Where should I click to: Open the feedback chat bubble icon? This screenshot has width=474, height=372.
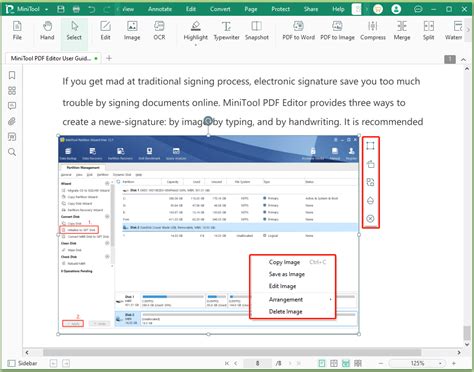click(x=418, y=9)
